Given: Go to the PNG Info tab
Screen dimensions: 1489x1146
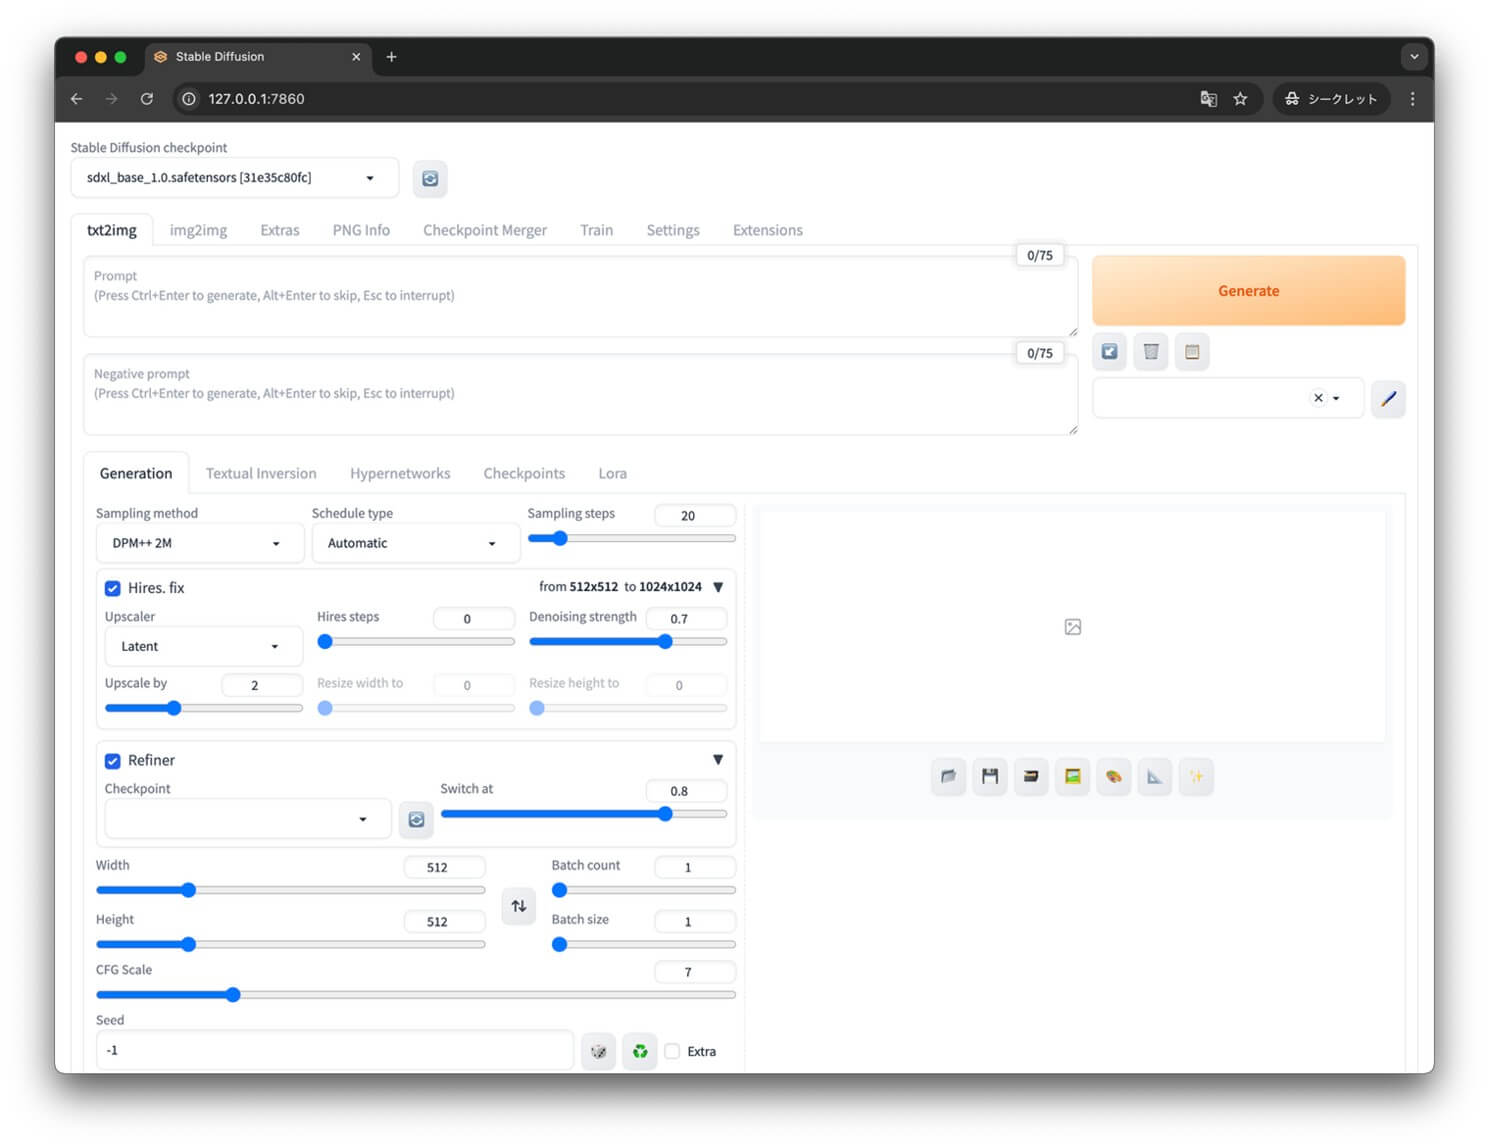Looking at the screenshot, I should pyautogui.click(x=361, y=230).
